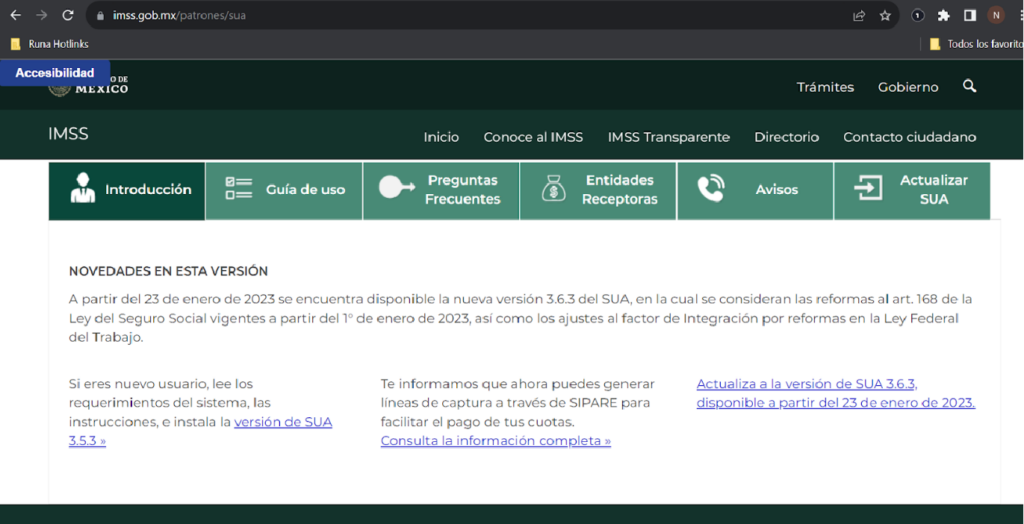Click the NOVEDADES EN ESTA VERSIÓN heading
Viewport: 1024px width, 524px height.
coord(168,271)
